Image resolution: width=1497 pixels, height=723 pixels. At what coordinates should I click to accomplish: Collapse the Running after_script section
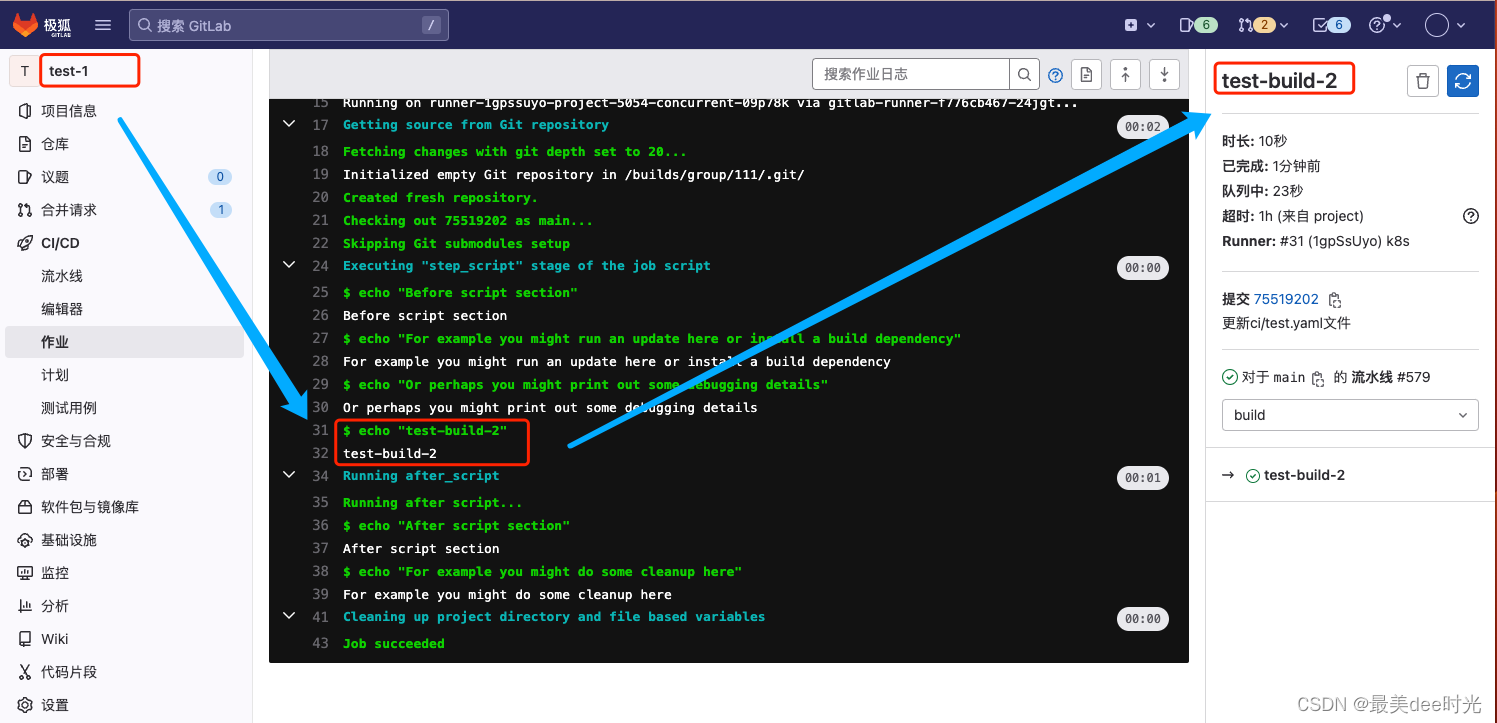tap(289, 476)
